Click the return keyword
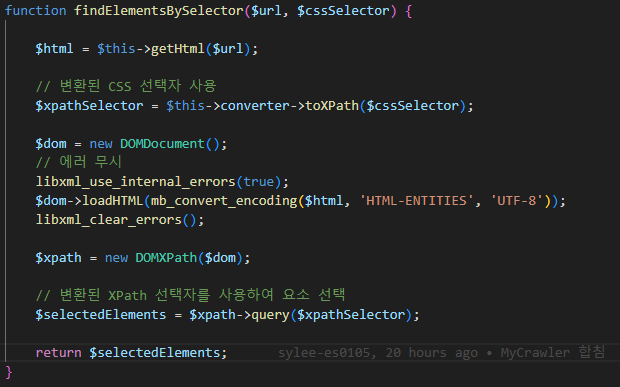This screenshot has height=387, width=620. (x=59, y=353)
